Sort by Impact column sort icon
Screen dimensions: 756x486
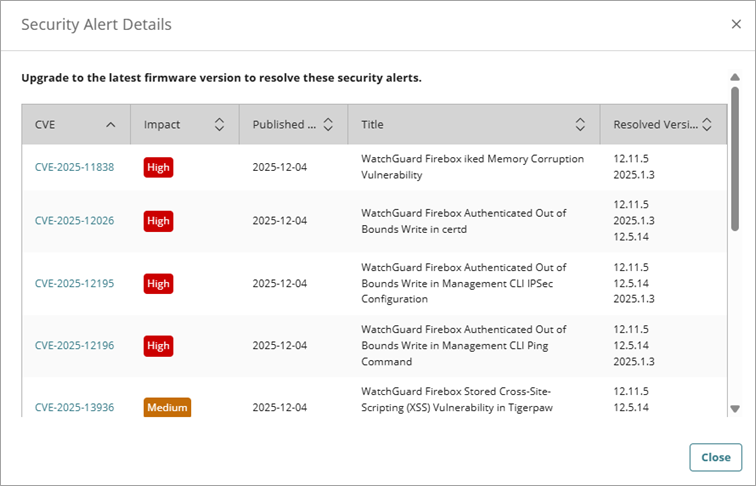tap(219, 124)
